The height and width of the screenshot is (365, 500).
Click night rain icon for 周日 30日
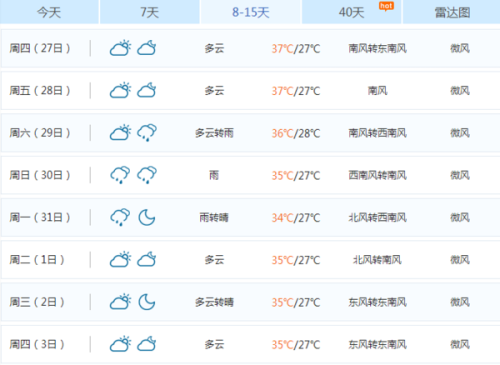pos(147,175)
